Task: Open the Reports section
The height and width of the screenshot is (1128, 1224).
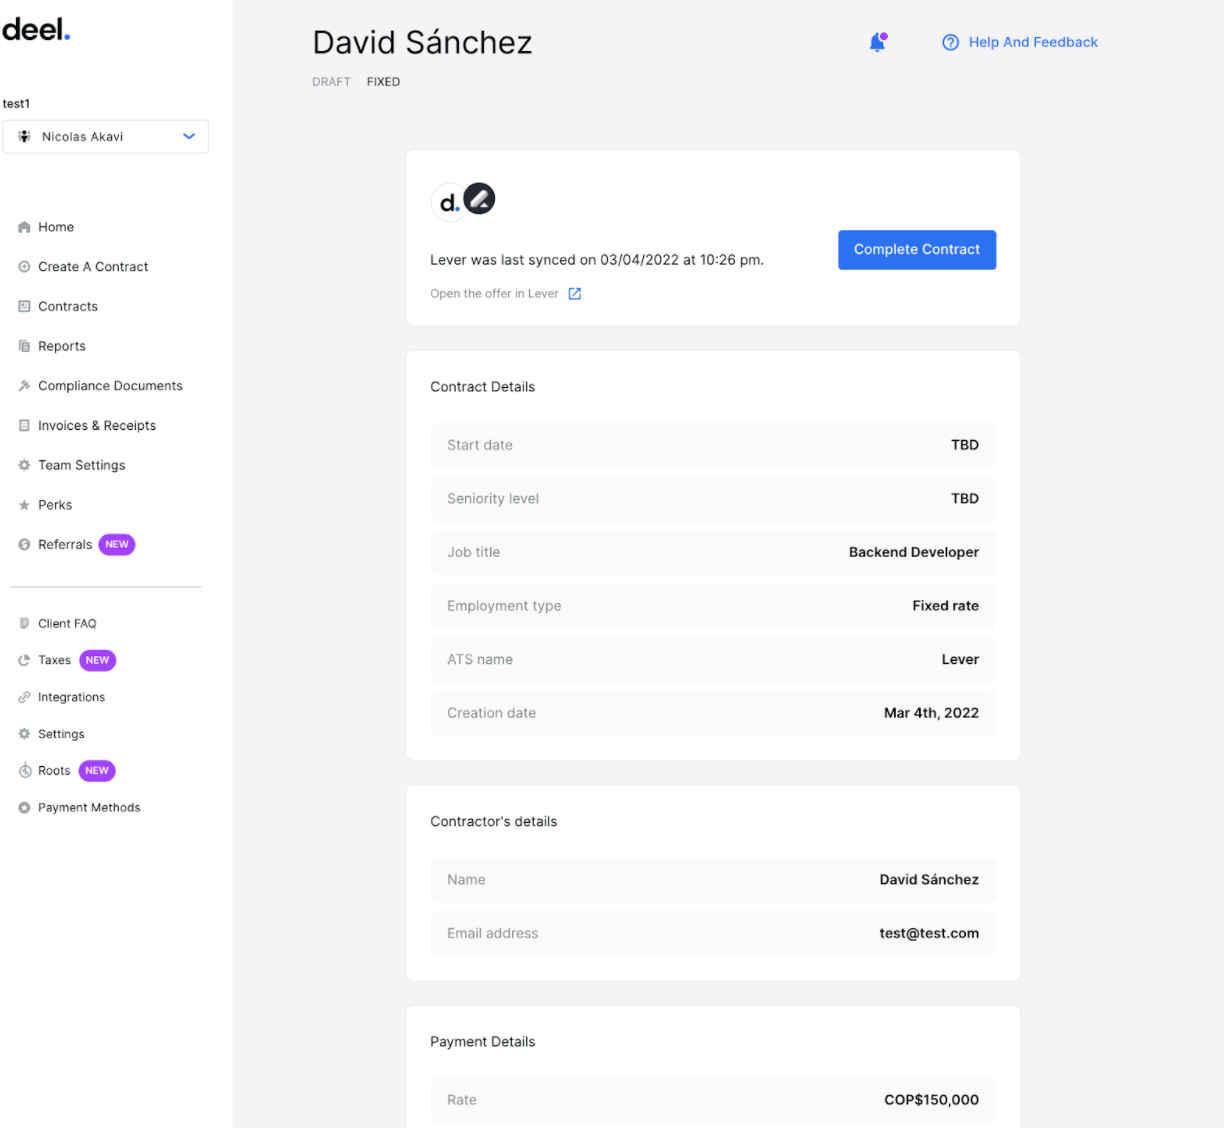Action: [62, 346]
